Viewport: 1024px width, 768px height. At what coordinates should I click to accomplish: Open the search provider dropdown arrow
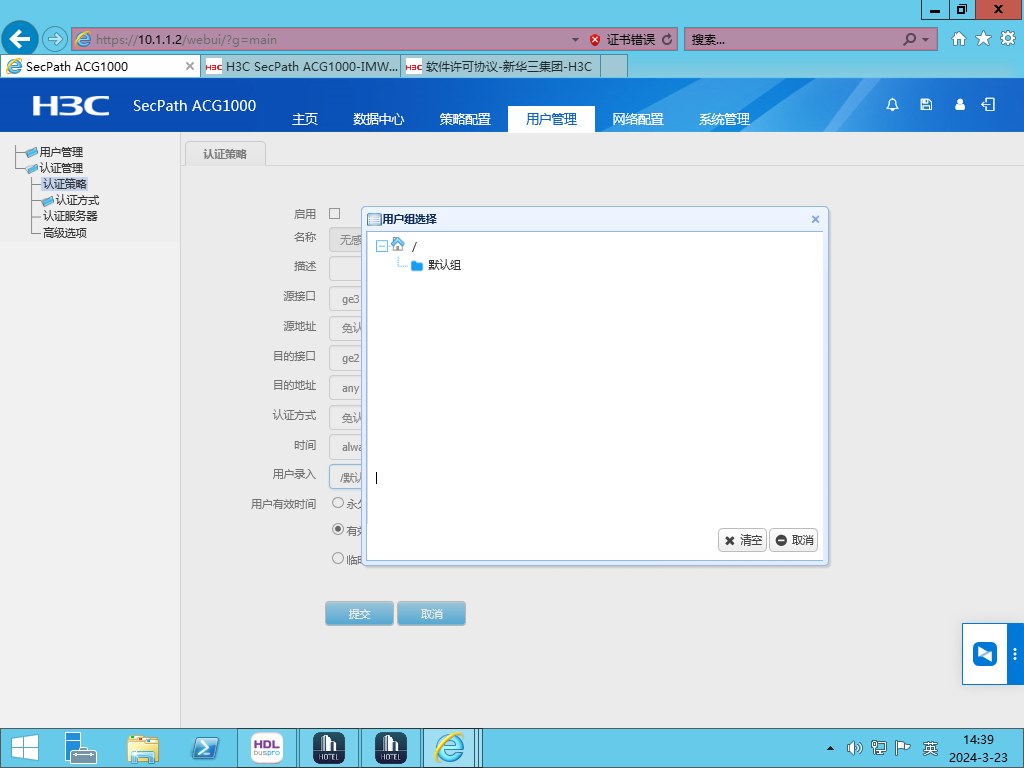pos(925,40)
